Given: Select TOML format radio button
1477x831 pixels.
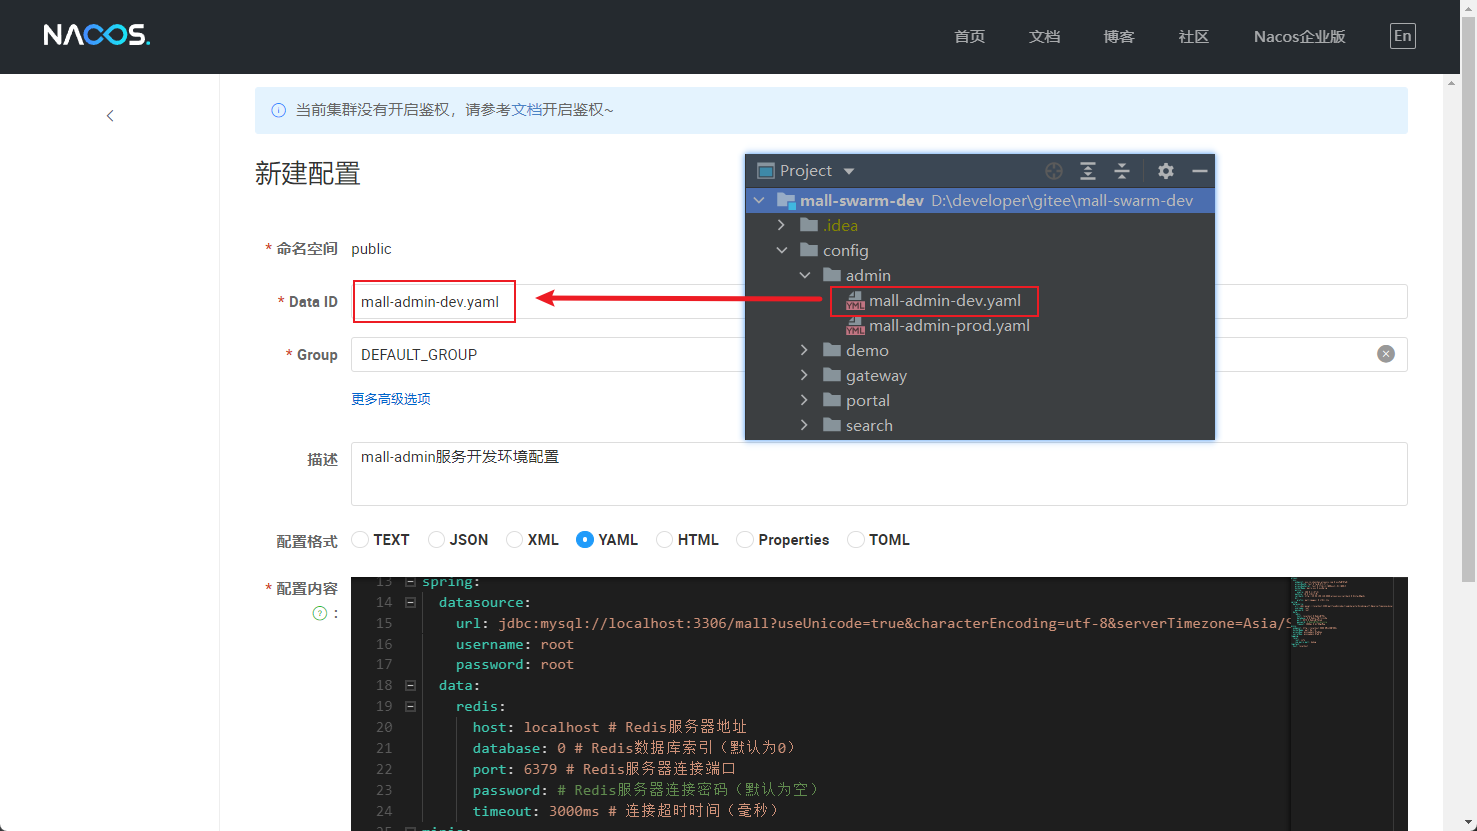Looking at the screenshot, I should pos(855,540).
